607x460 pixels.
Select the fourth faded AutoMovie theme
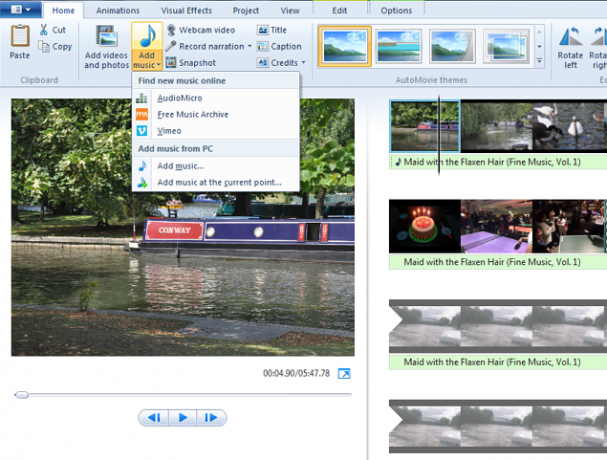click(x=506, y=46)
